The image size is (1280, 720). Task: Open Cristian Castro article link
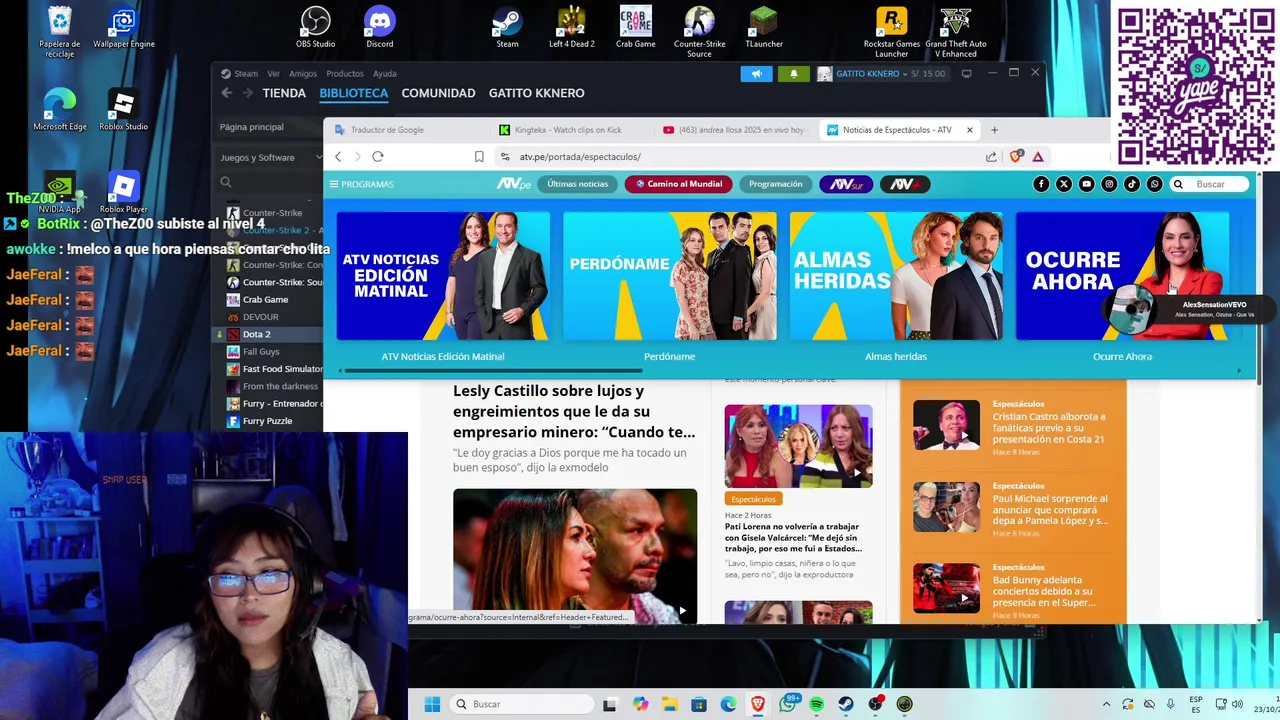click(1049, 428)
